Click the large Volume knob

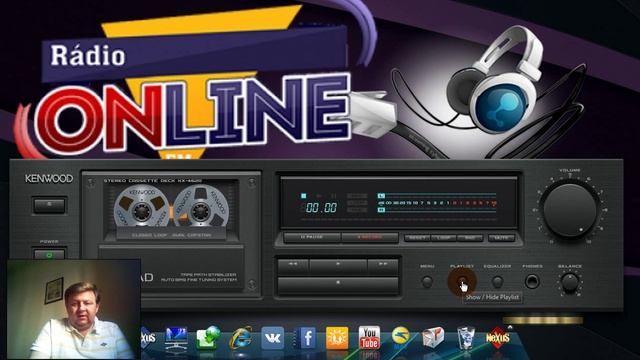tap(570, 211)
